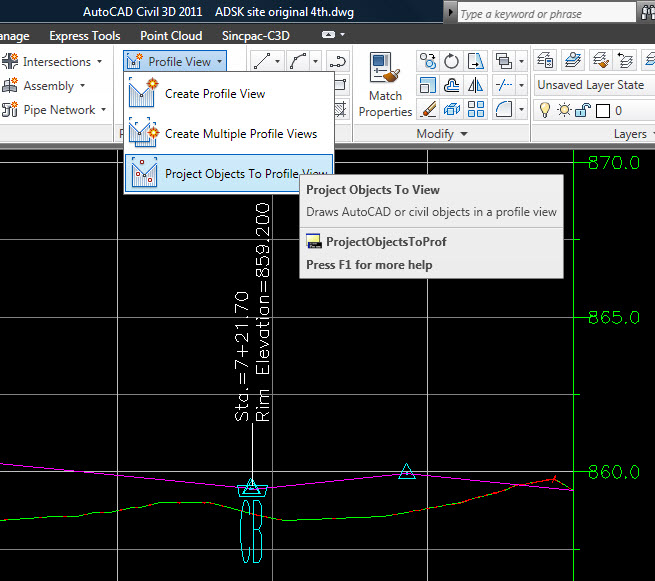655x581 pixels.
Task: Click the keyword search input field
Action: [x=546, y=13]
